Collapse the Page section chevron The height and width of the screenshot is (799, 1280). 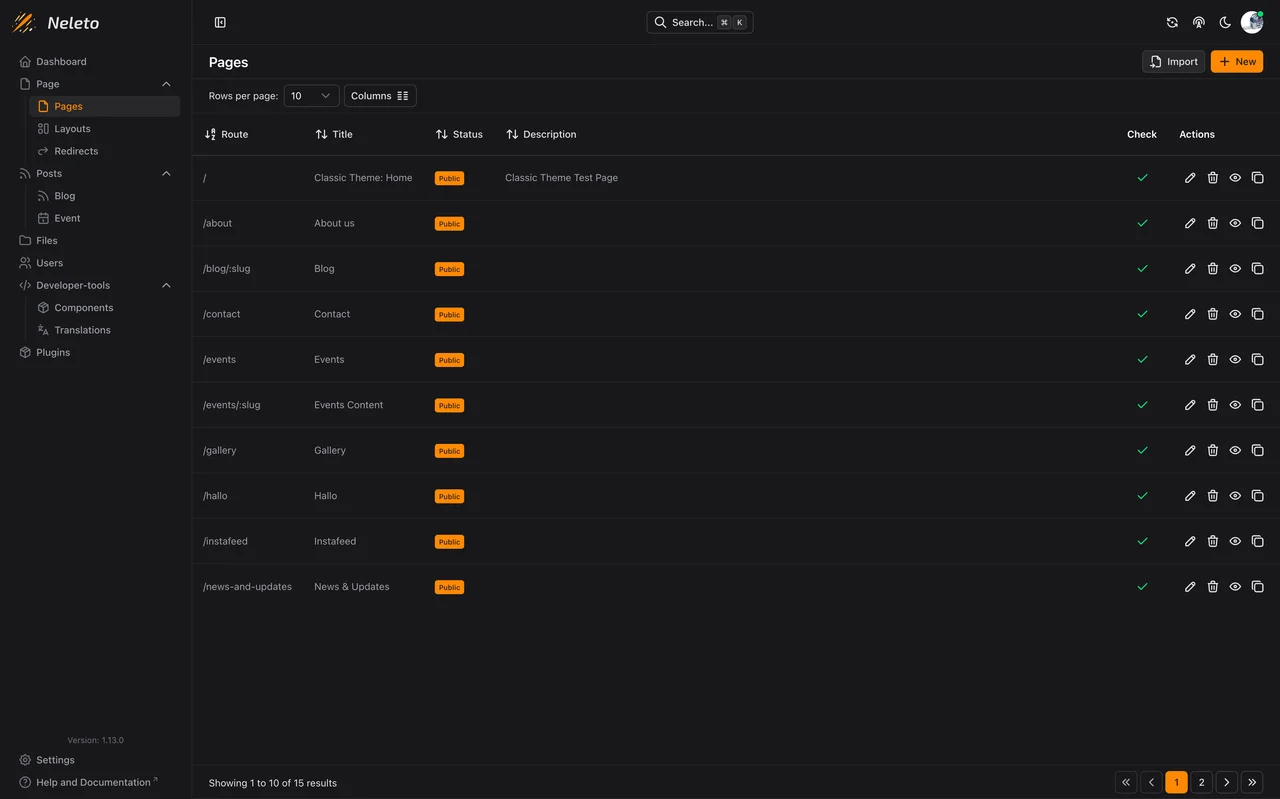tap(166, 84)
